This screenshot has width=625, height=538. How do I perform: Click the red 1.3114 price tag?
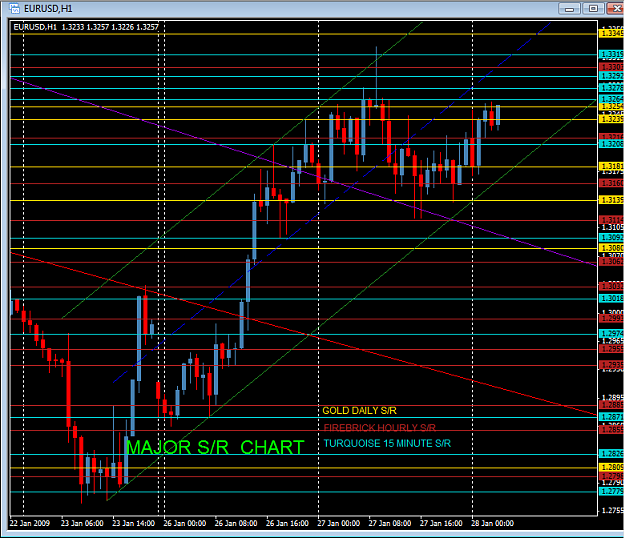(611, 220)
